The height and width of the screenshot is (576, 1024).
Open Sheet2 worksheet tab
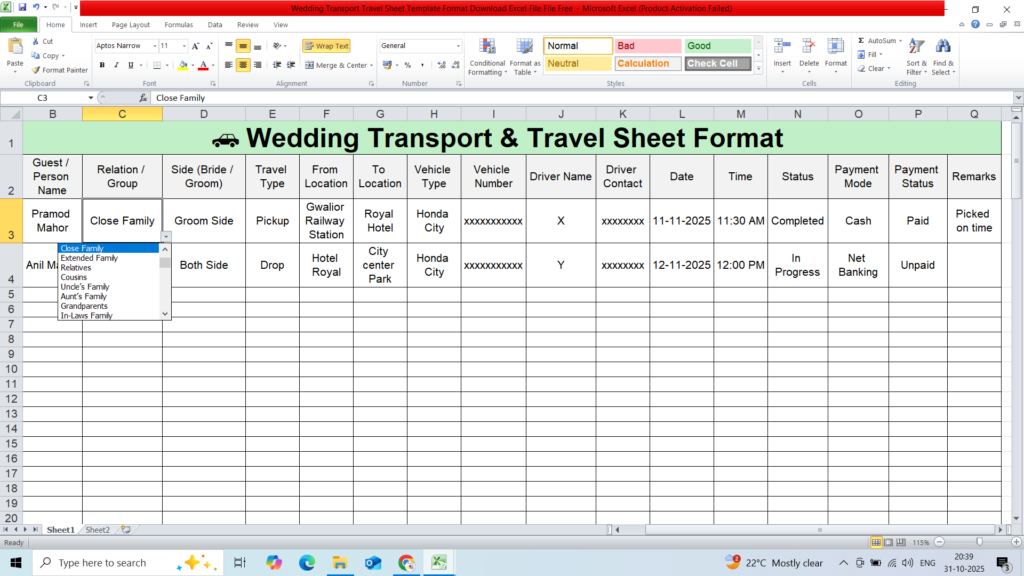tap(97, 529)
